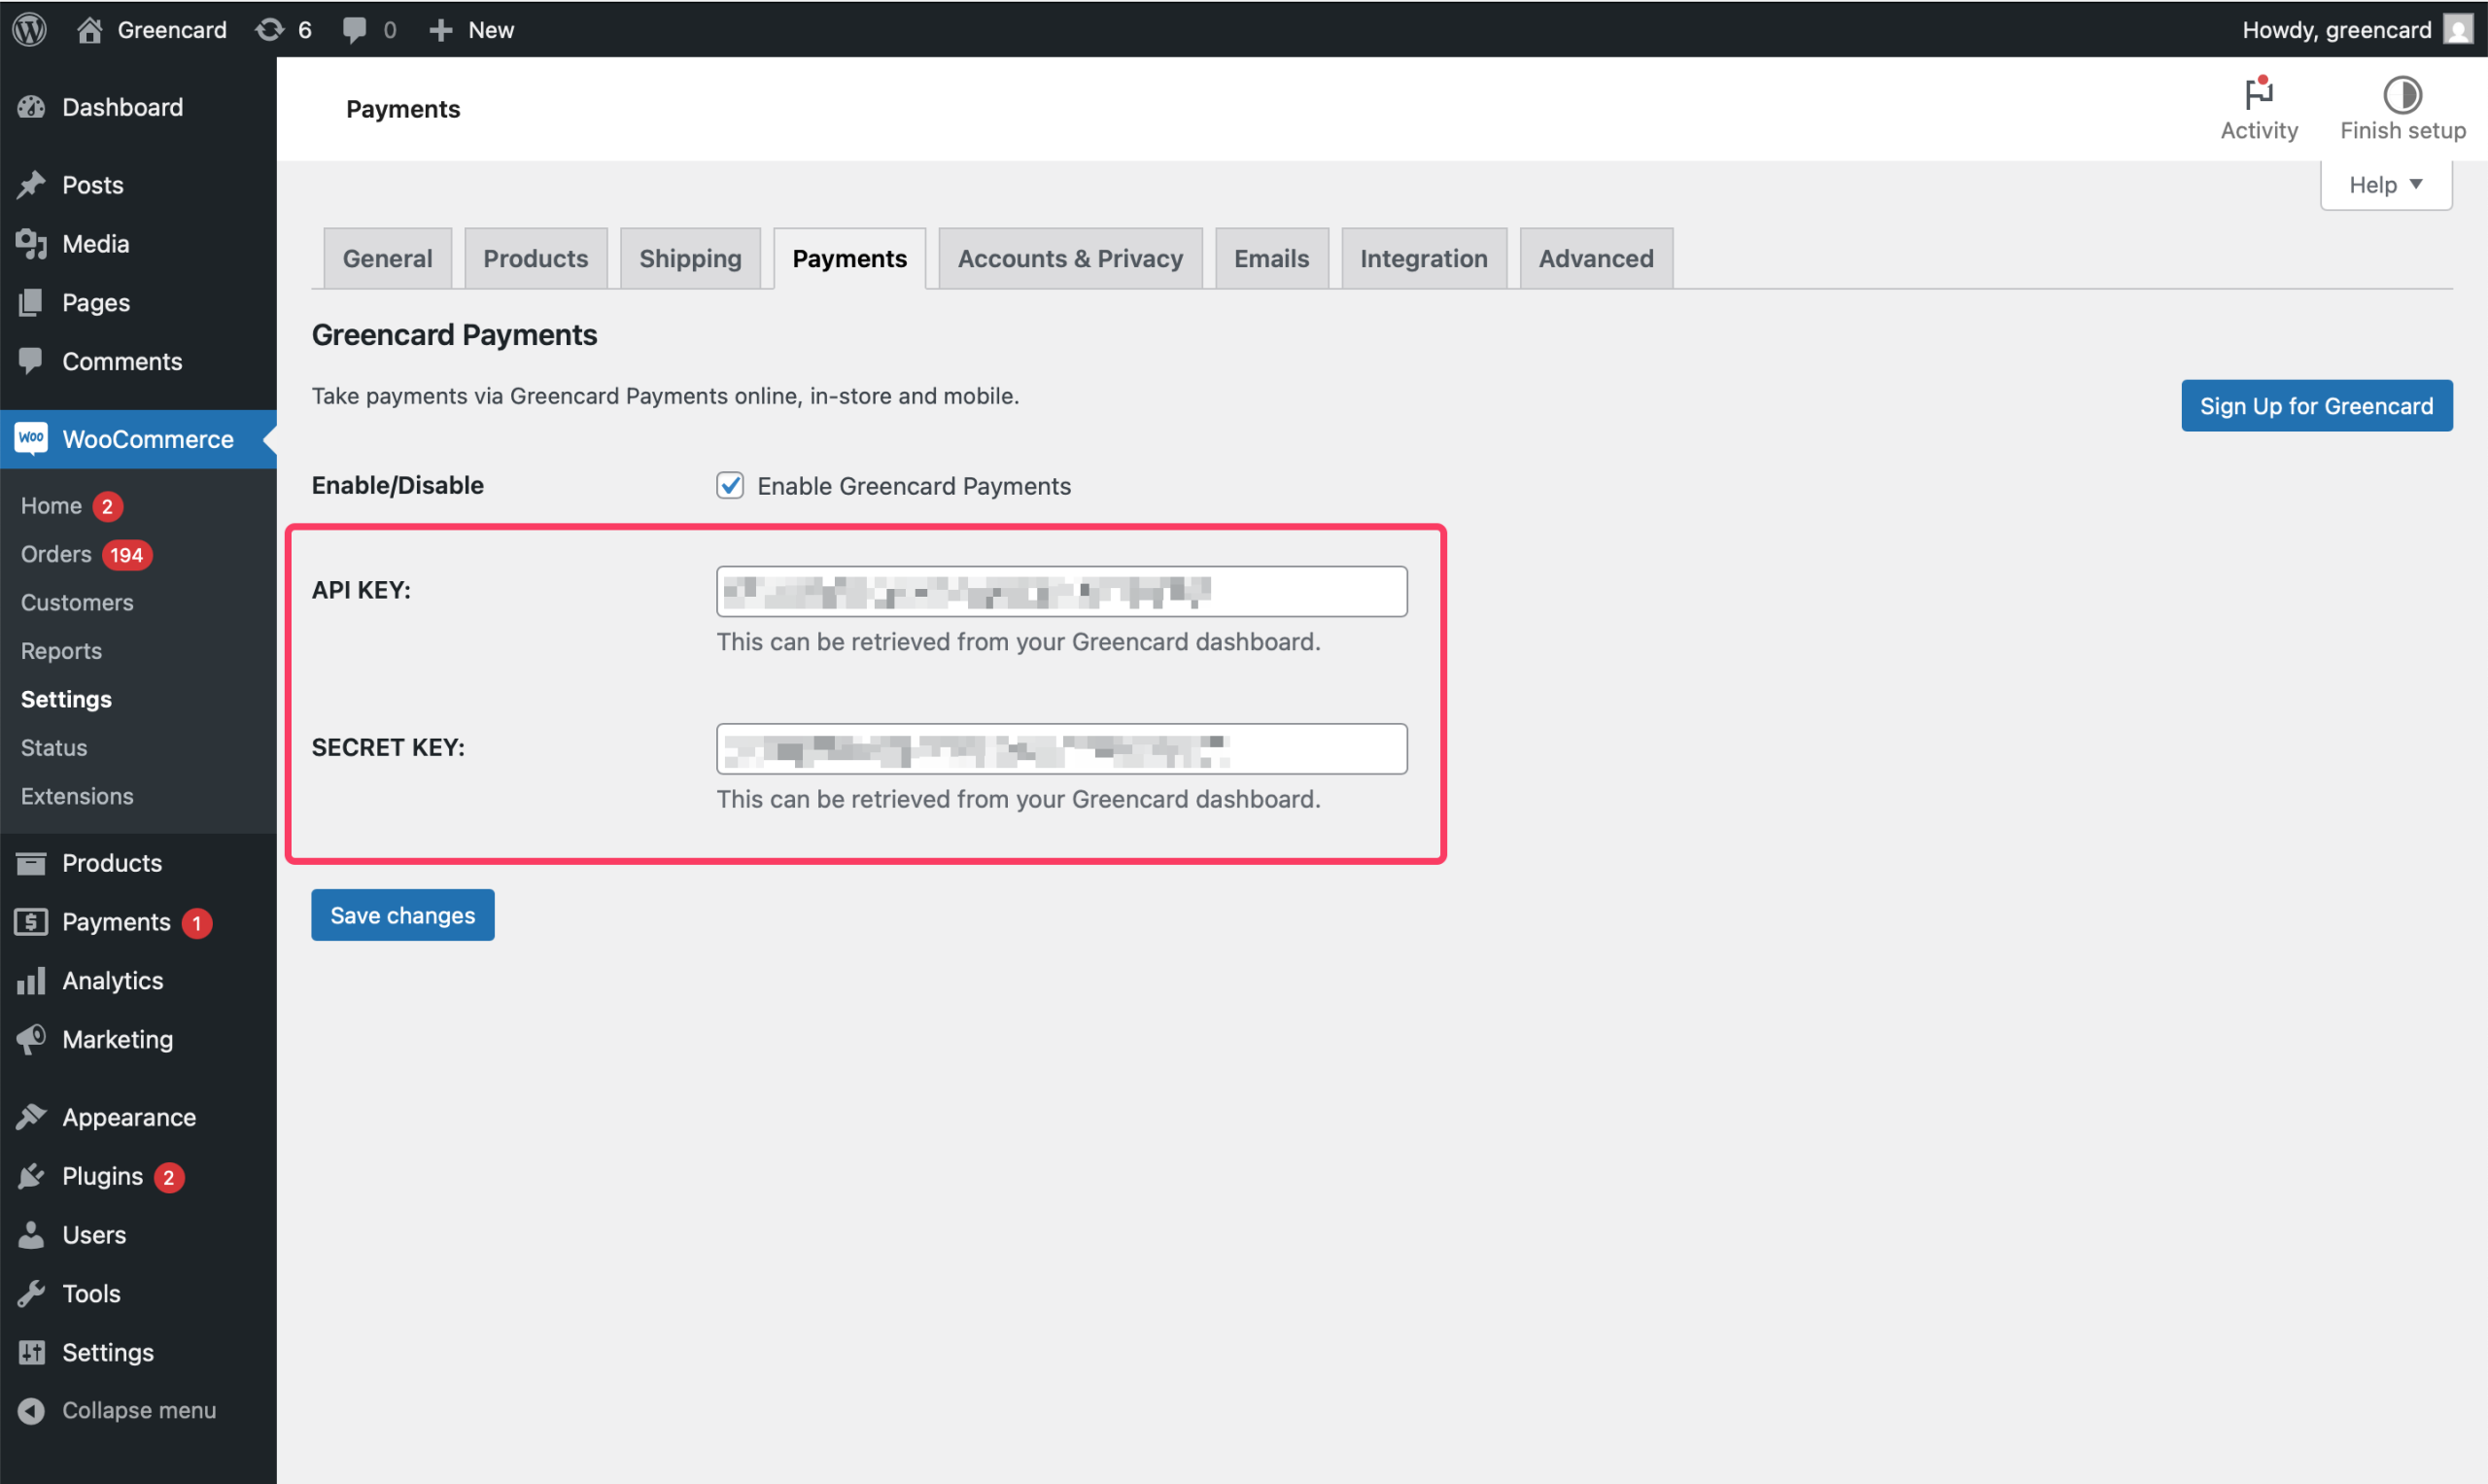Collapse the admin sidebar menu

(x=138, y=1410)
